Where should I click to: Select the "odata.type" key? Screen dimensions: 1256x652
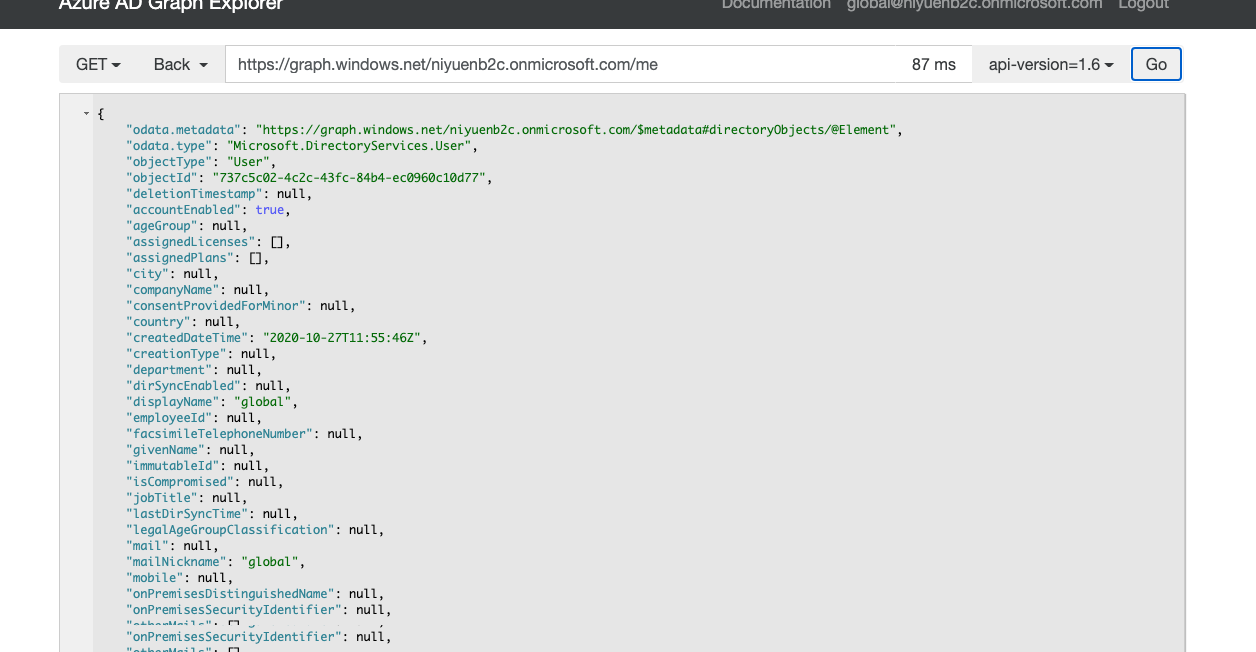(170, 146)
